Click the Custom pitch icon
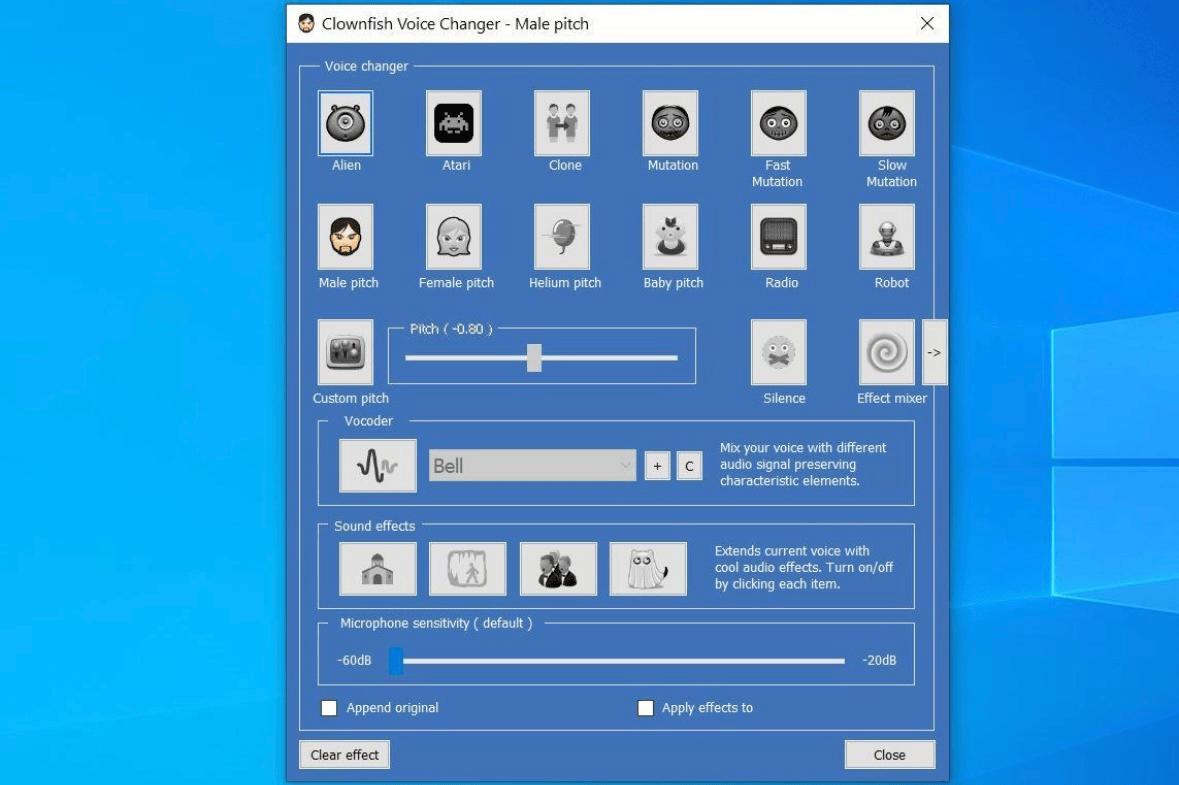Image resolution: width=1179 pixels, height=785 pixels. 345,352
